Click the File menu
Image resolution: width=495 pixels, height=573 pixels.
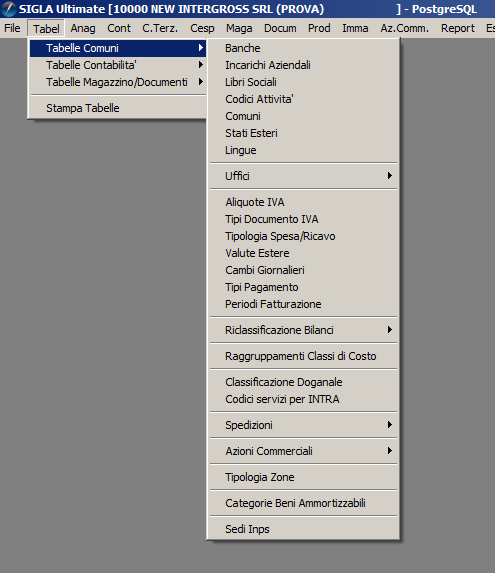12,28
